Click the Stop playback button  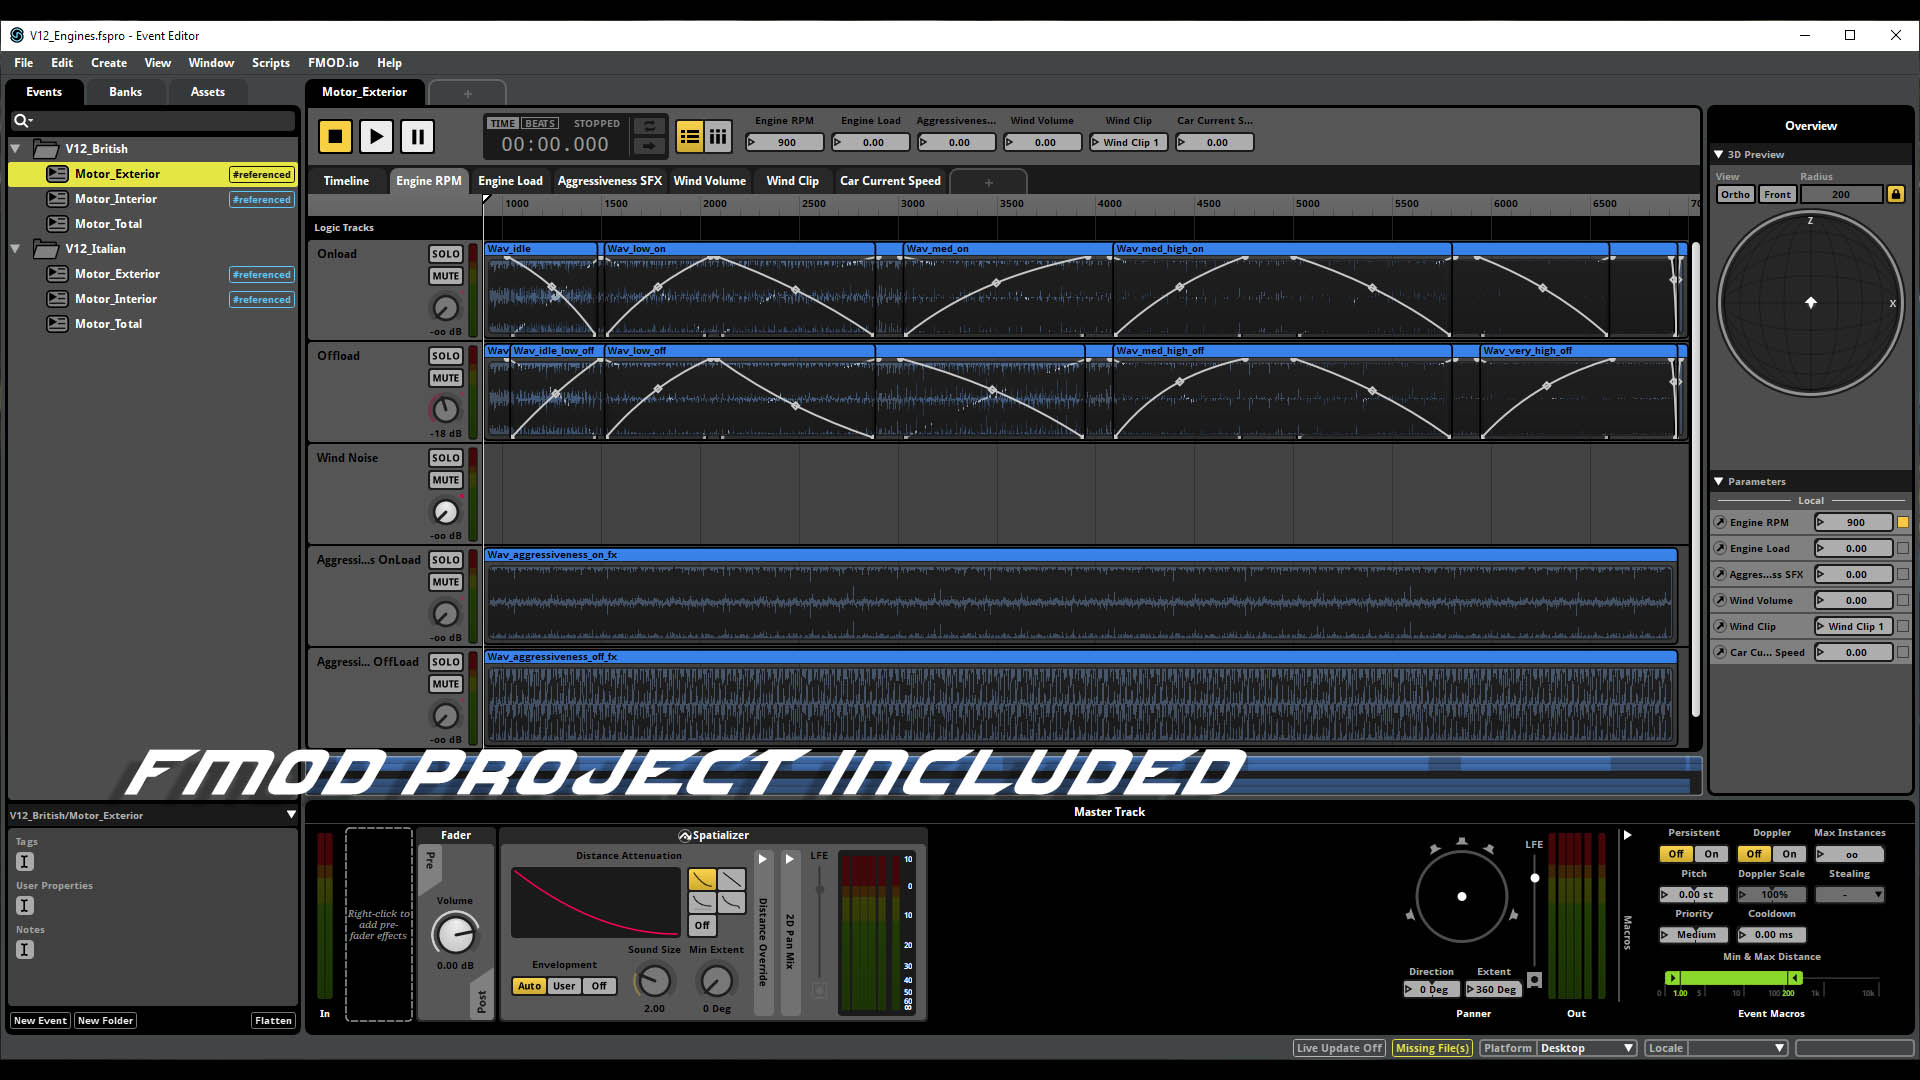pos(335,136)
